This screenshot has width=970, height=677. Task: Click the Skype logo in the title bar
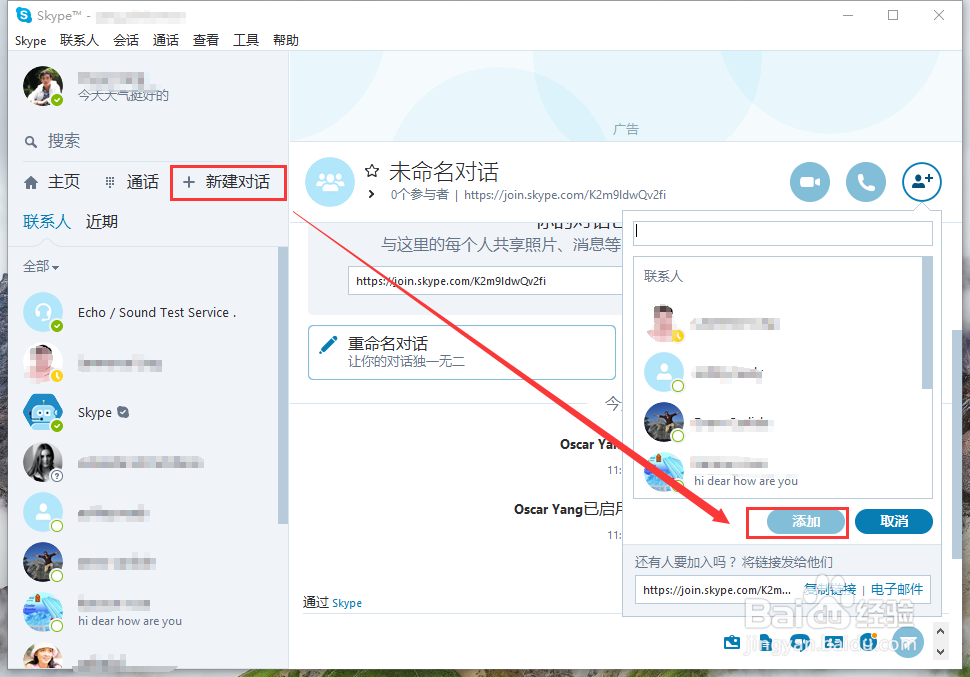(24, 15)
